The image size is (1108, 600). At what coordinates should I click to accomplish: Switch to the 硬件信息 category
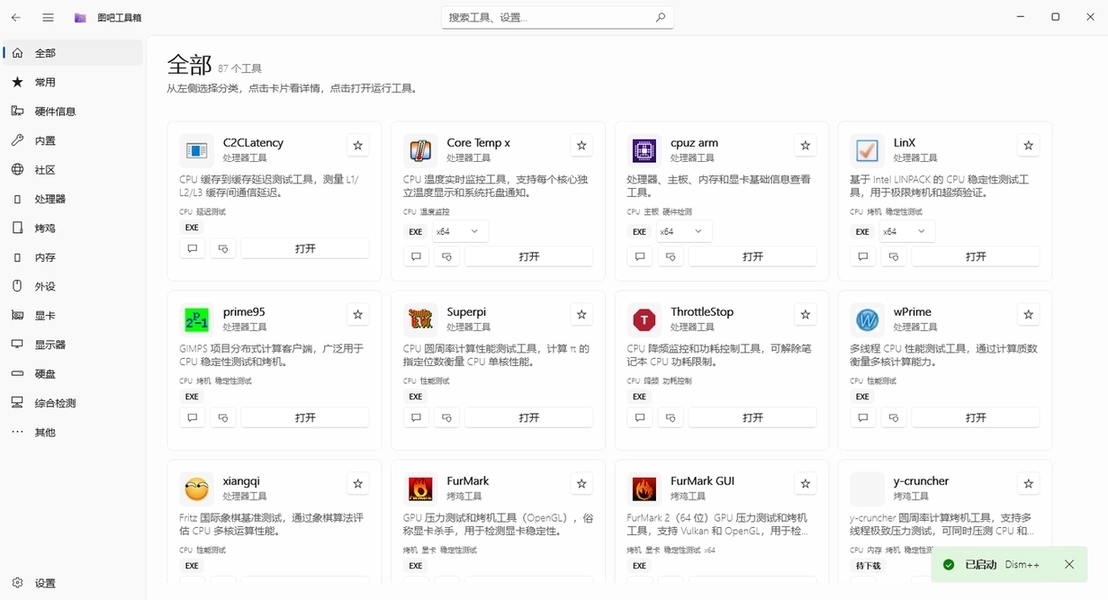tap(73, 111)
